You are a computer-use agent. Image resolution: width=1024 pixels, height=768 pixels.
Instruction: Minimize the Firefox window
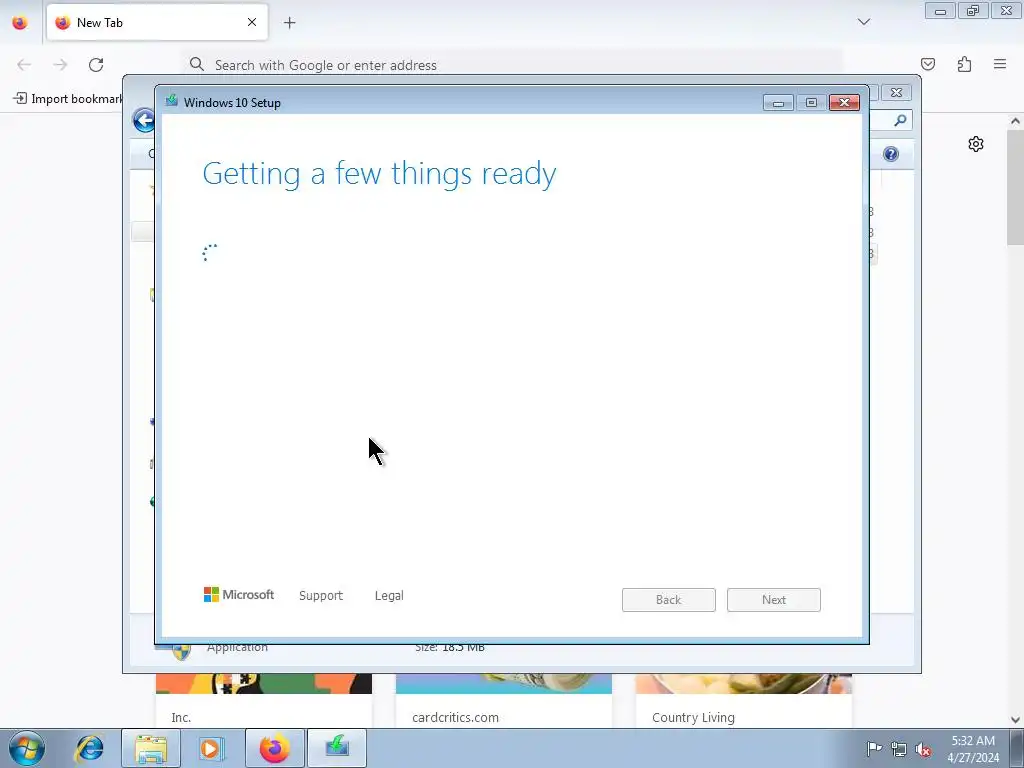click(940, 11)
